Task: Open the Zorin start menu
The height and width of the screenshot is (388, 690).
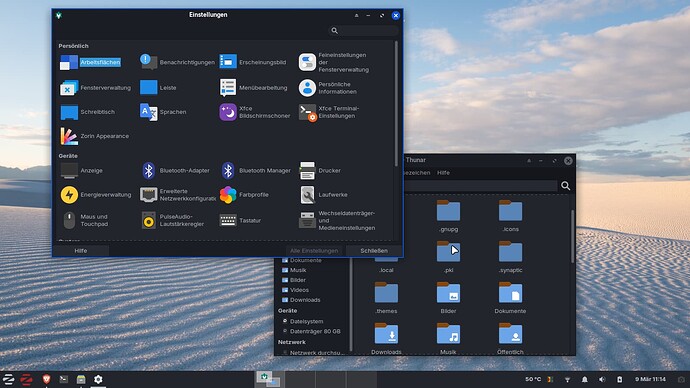Action: [x=8, y=379]
